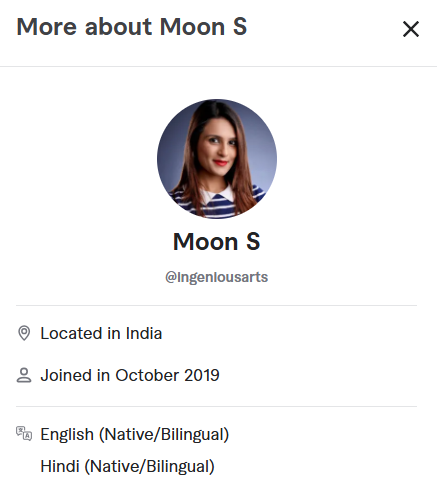Click the Hindi language entry

[x=127, y=466]
